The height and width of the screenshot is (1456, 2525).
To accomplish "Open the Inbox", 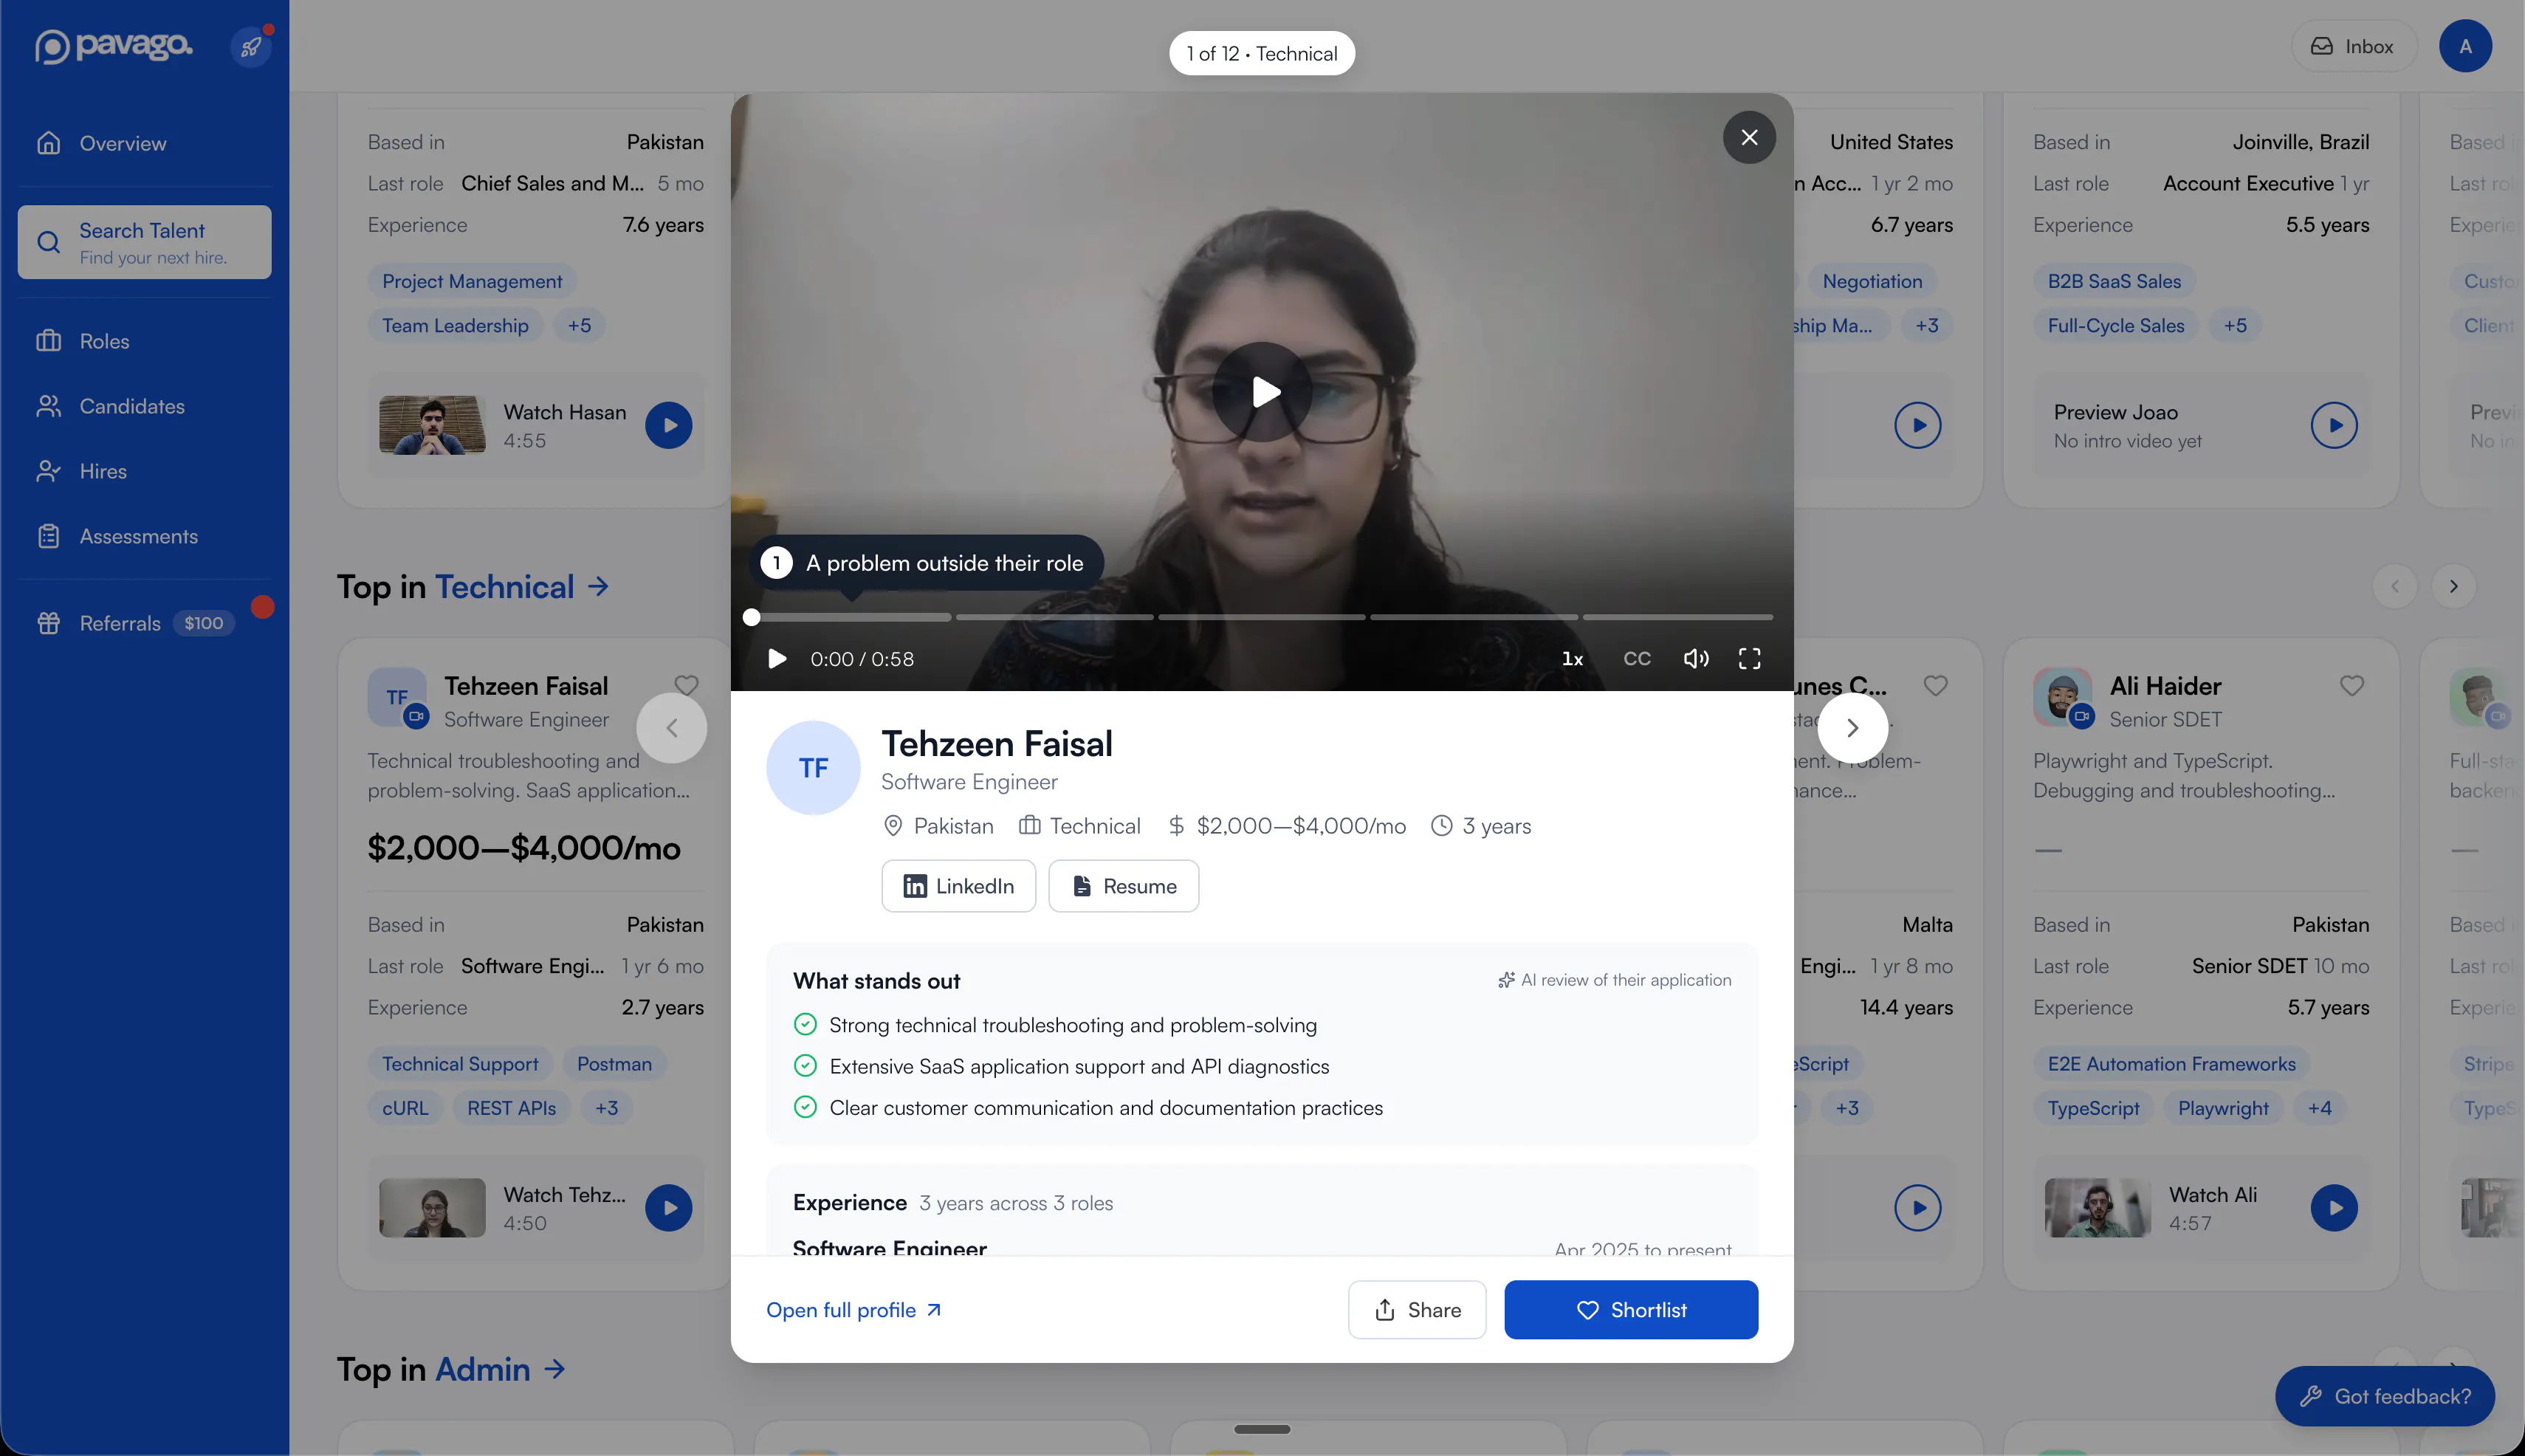I will point(2354,46).
